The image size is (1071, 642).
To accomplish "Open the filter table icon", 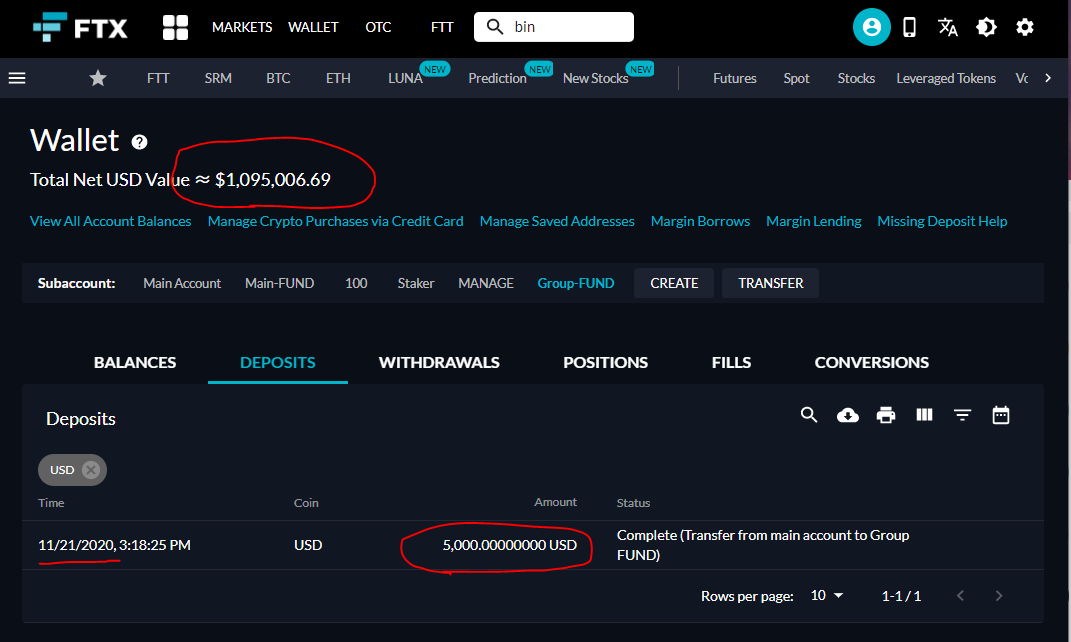I will (962, 415).
